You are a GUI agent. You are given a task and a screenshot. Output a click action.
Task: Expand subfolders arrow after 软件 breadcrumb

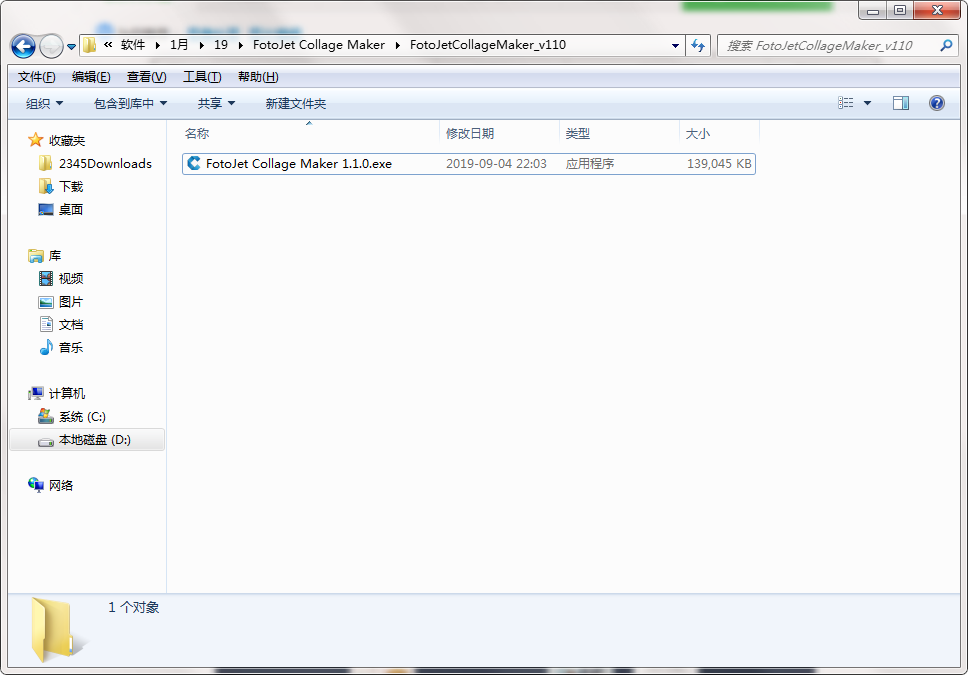157,45
